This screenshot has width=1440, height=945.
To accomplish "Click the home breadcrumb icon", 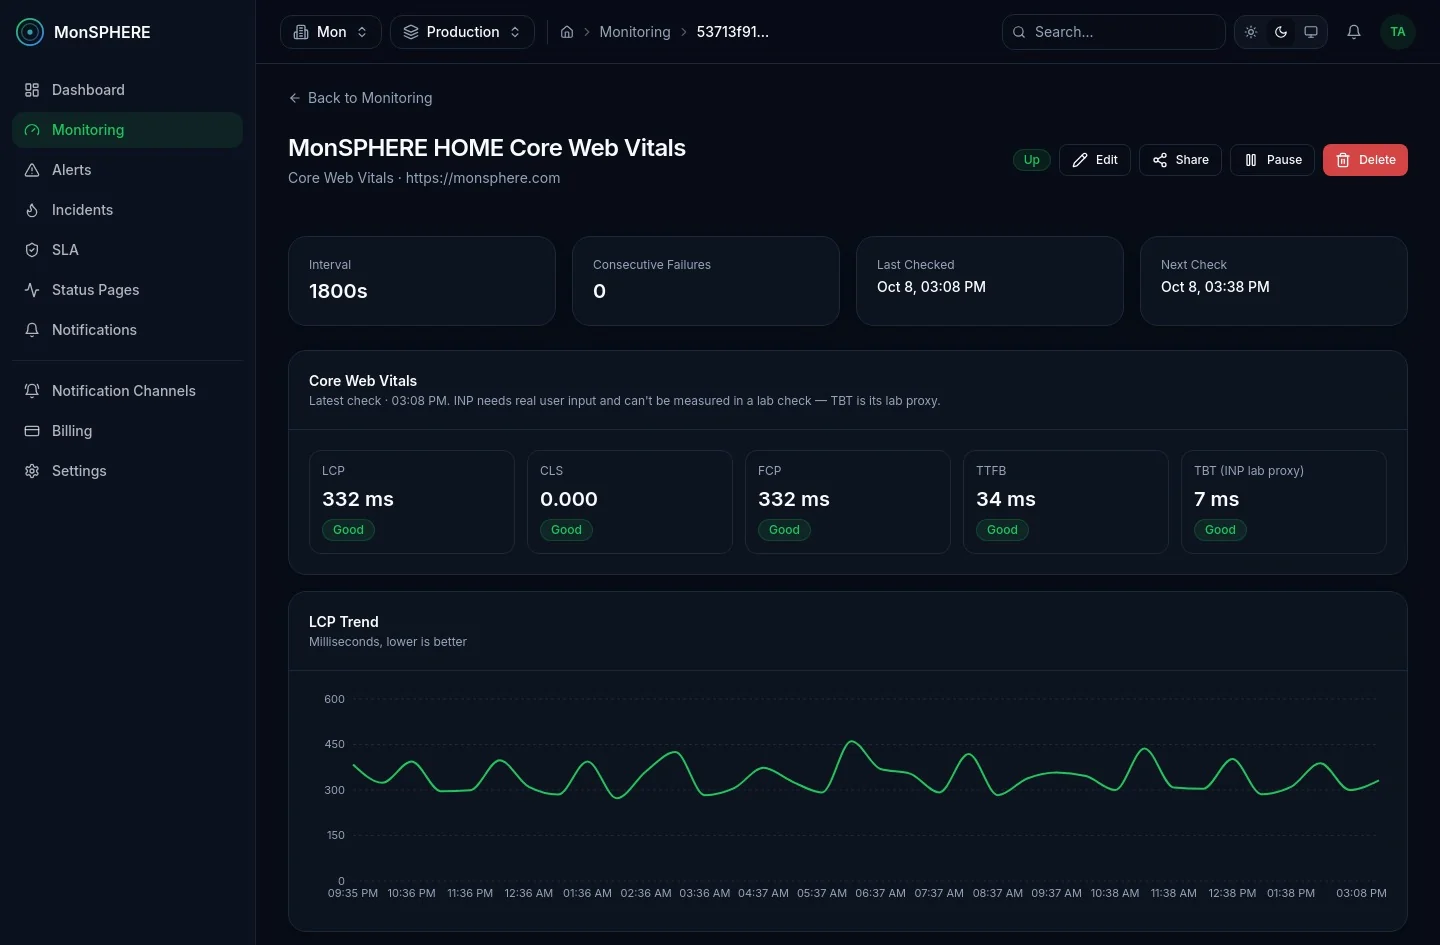I will tap(567, 32).
